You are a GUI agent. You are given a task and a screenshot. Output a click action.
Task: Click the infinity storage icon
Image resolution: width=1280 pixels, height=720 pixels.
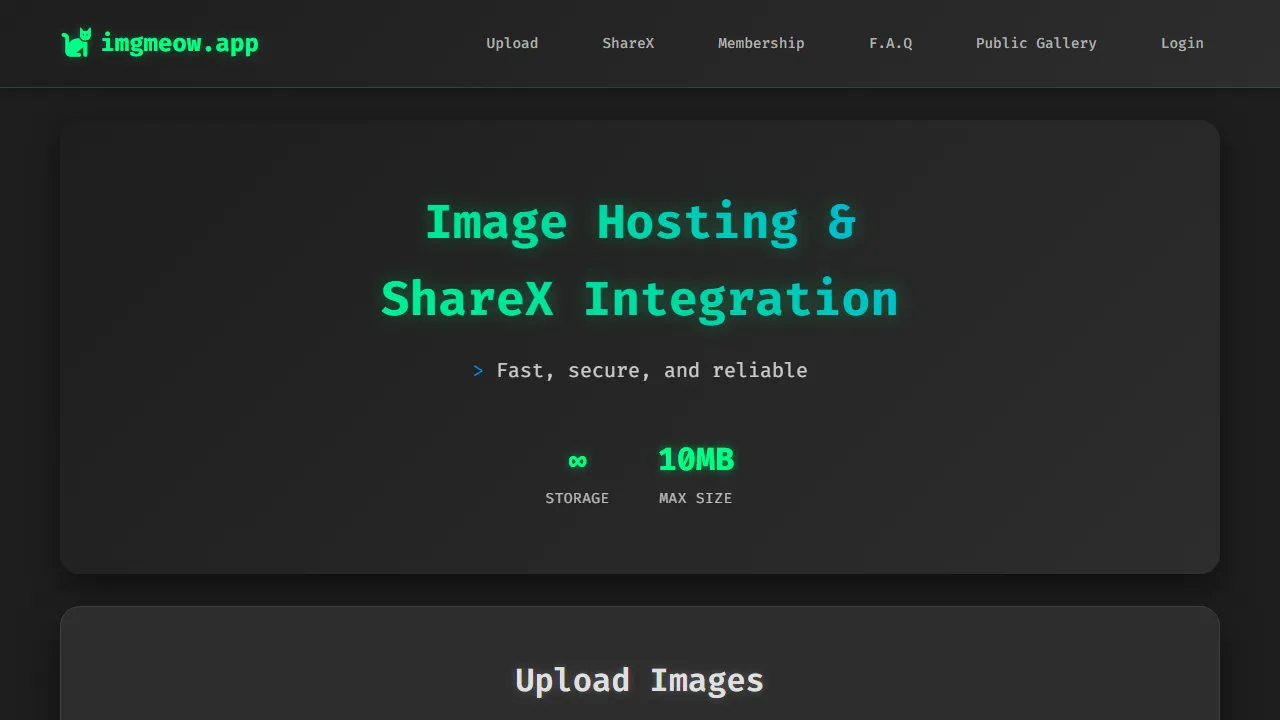point(577,461)
